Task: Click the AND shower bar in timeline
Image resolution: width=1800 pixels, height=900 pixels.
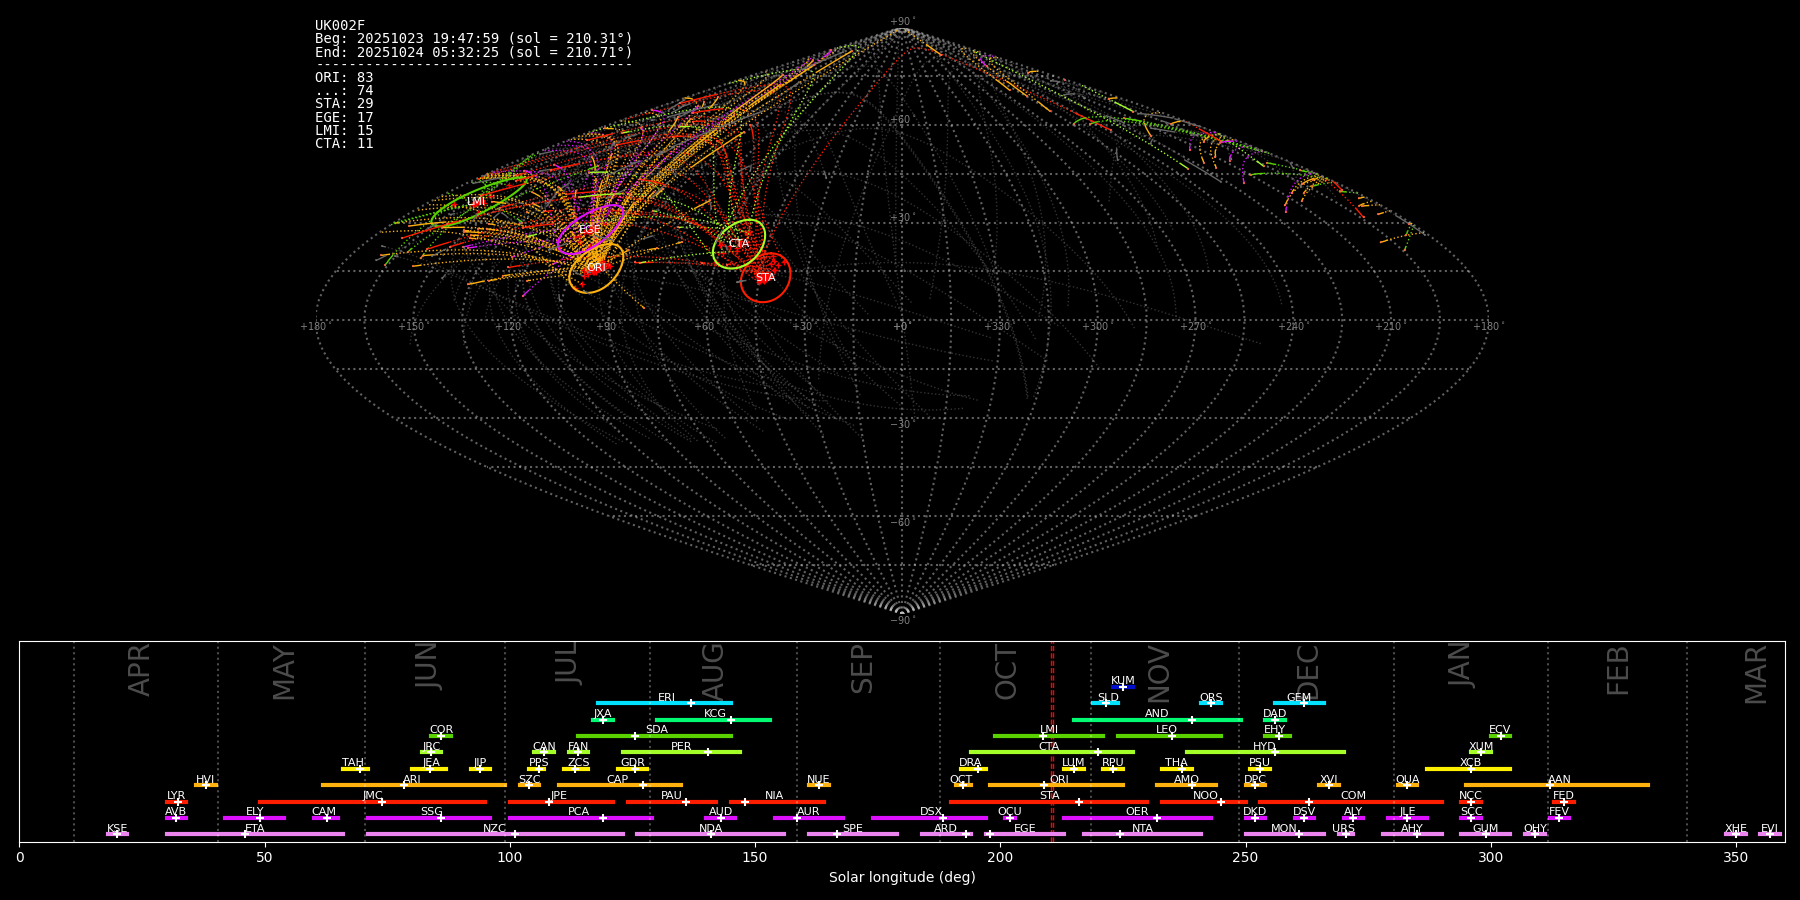Action: (x=1157, y=719)
